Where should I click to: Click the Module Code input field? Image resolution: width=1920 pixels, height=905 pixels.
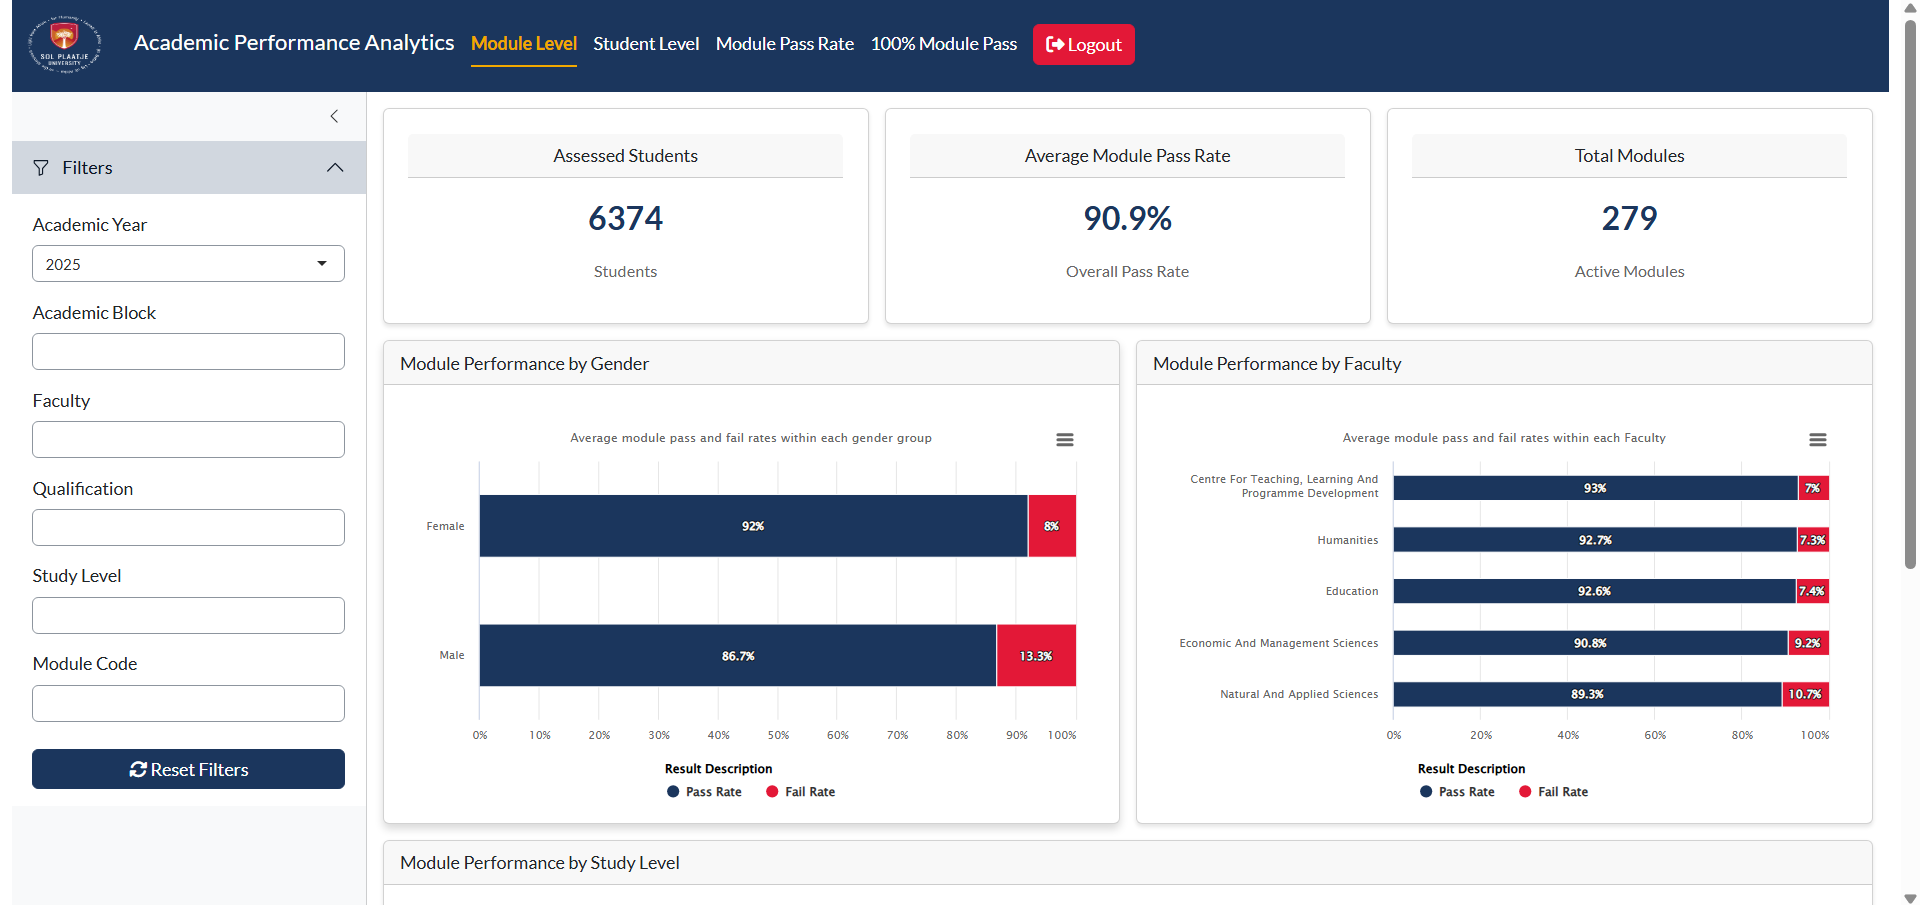tap(188, 703)
